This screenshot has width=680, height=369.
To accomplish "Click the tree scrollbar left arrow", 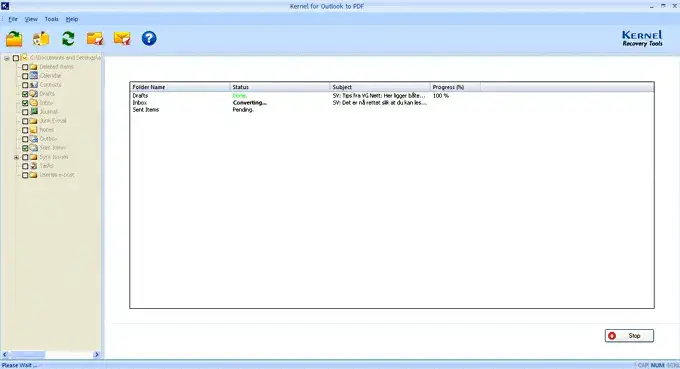I will tap(5, 355).
